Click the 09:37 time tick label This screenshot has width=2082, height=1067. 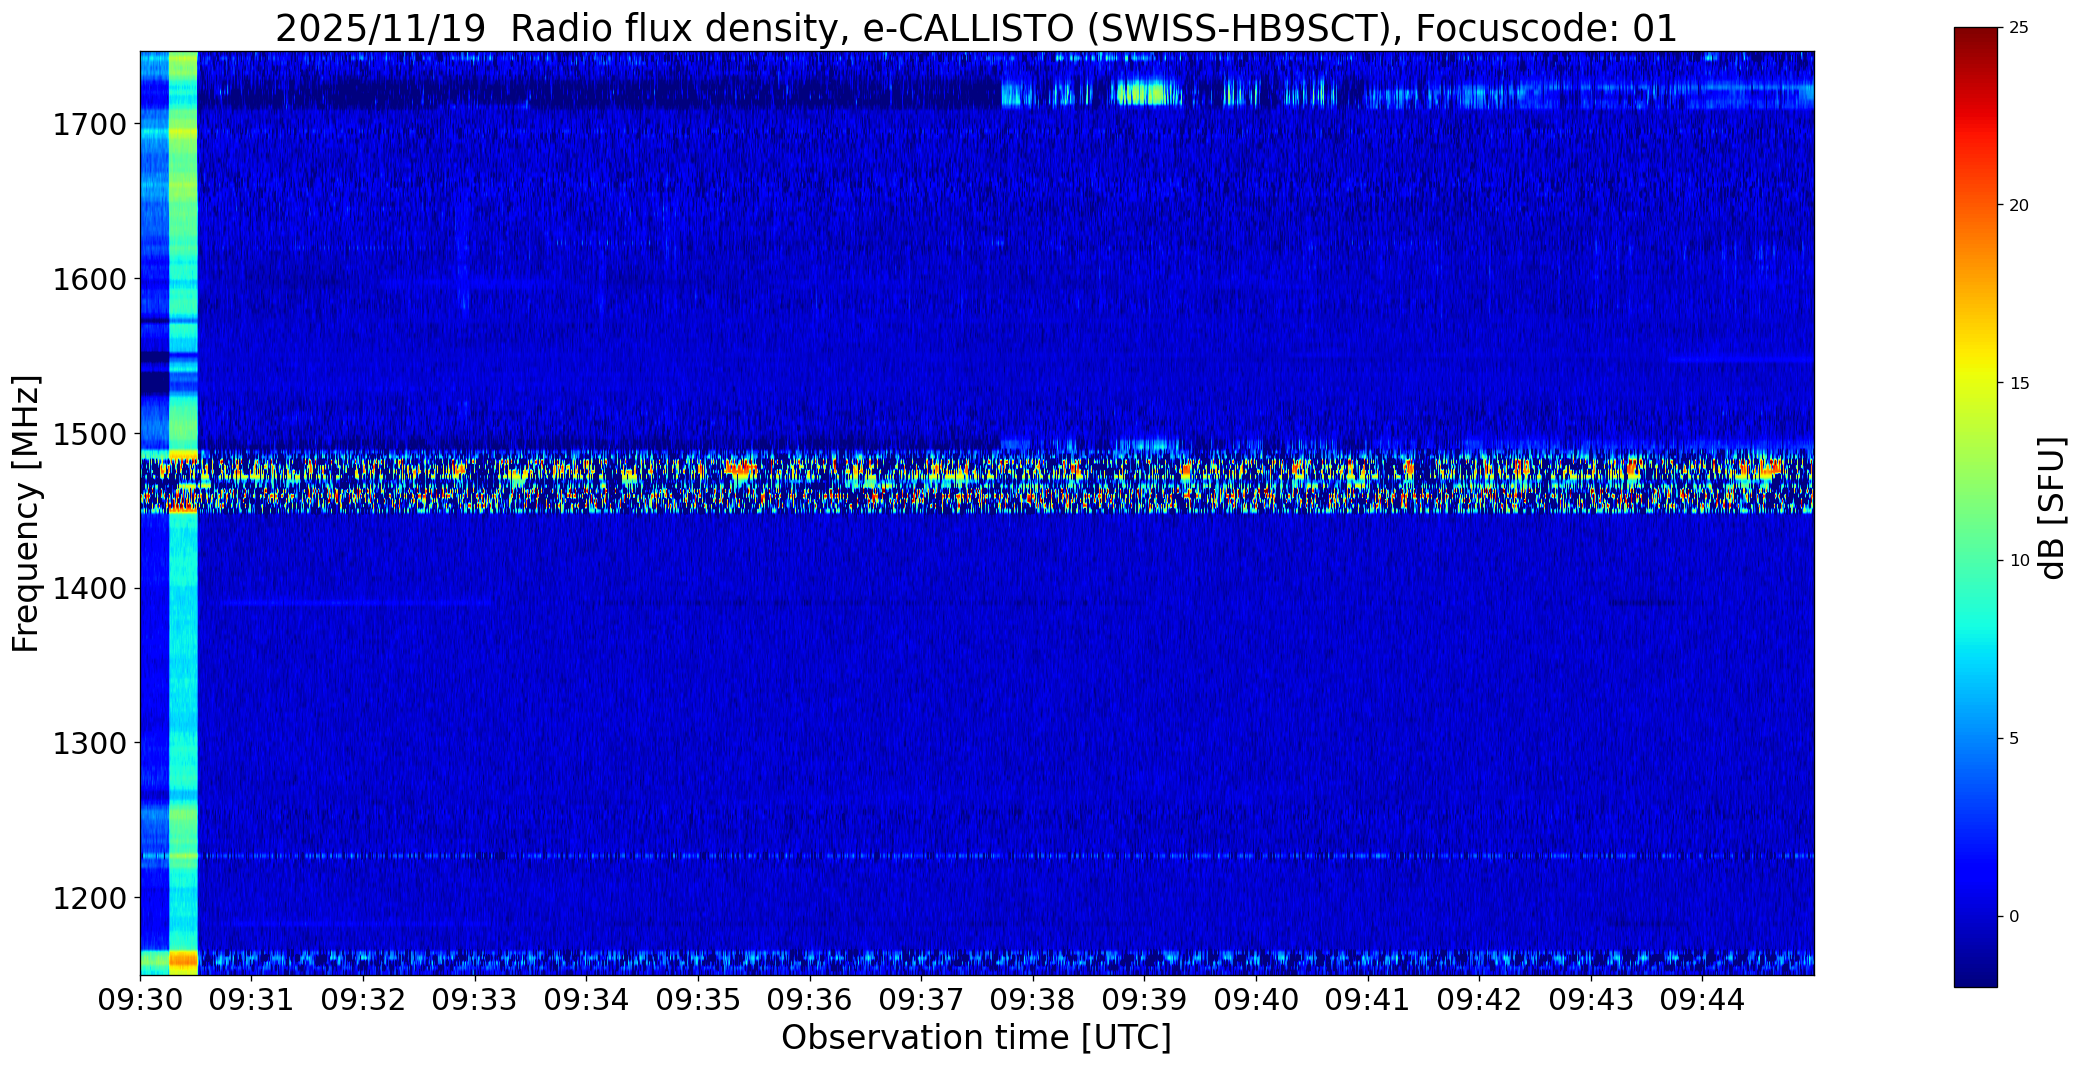pyautogui.click(x=921, y=1000)
